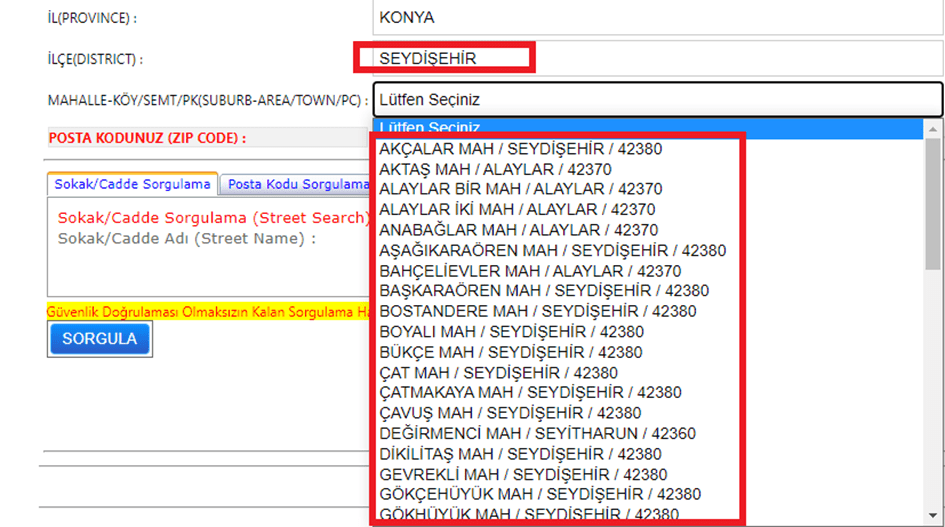Select DEĞİRMENCİ MAH / SEYİTHARUN / 42360
Viewport: 945px width, 527px height.
coord(538,433)
